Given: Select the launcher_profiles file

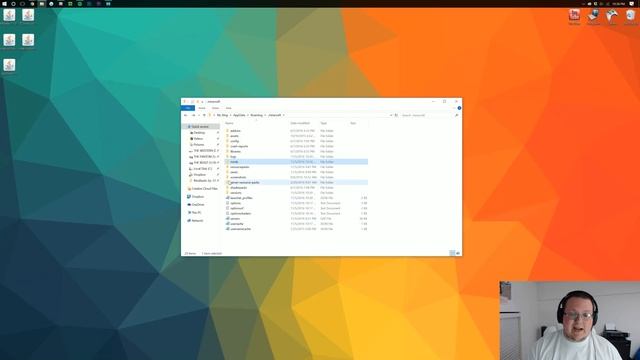Looking at the screenshot, I should 297,198.
